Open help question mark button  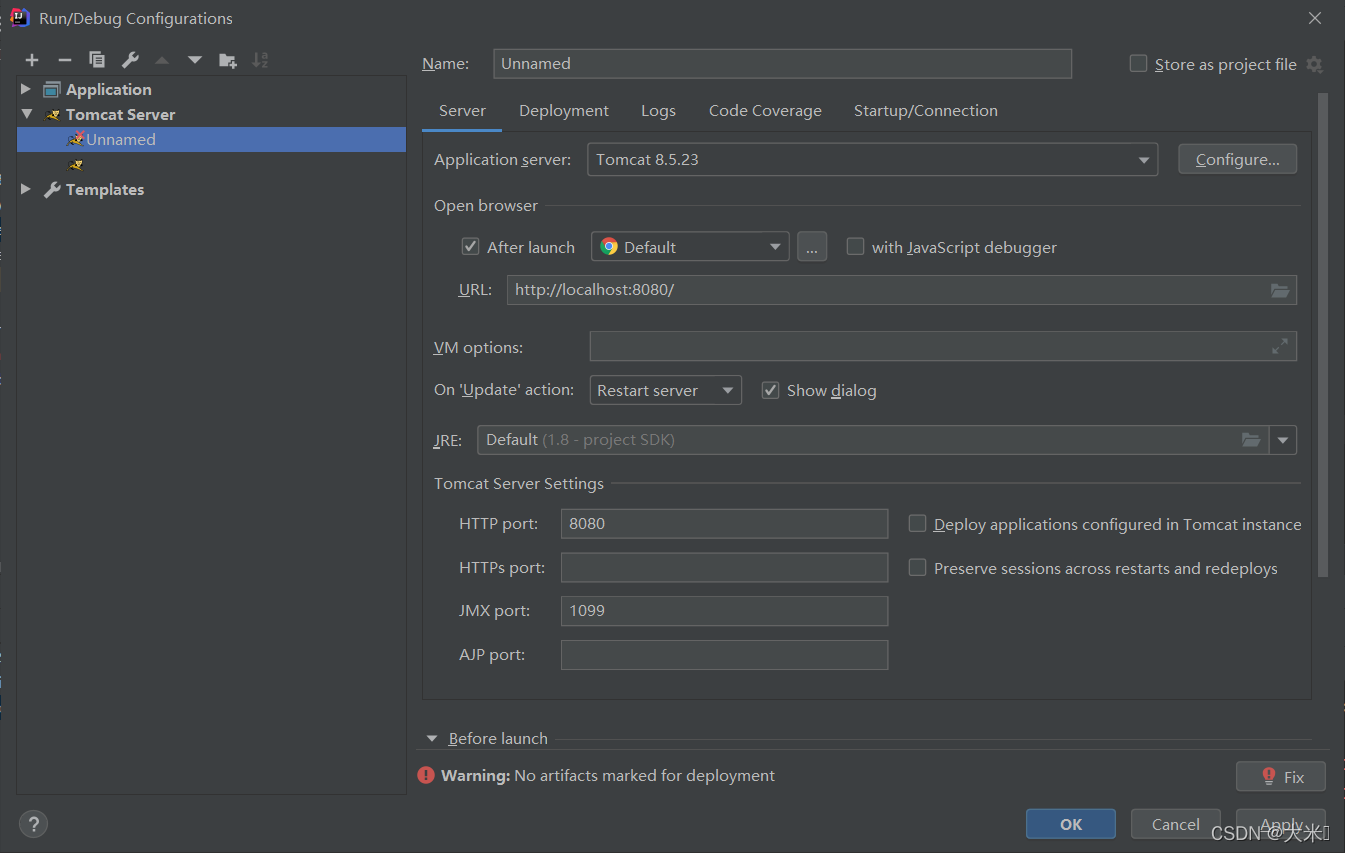click(33, 824)
